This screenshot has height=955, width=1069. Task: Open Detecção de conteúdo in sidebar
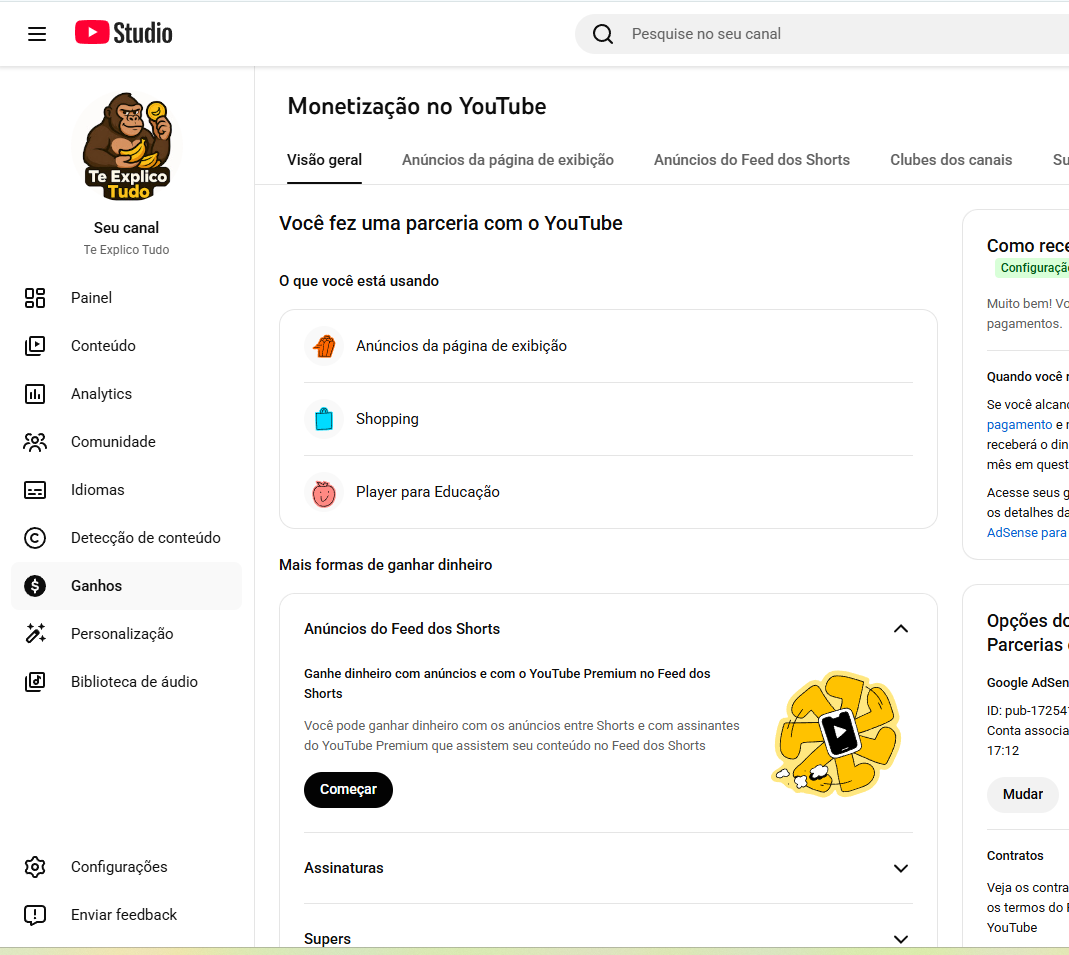coord(126,538)
